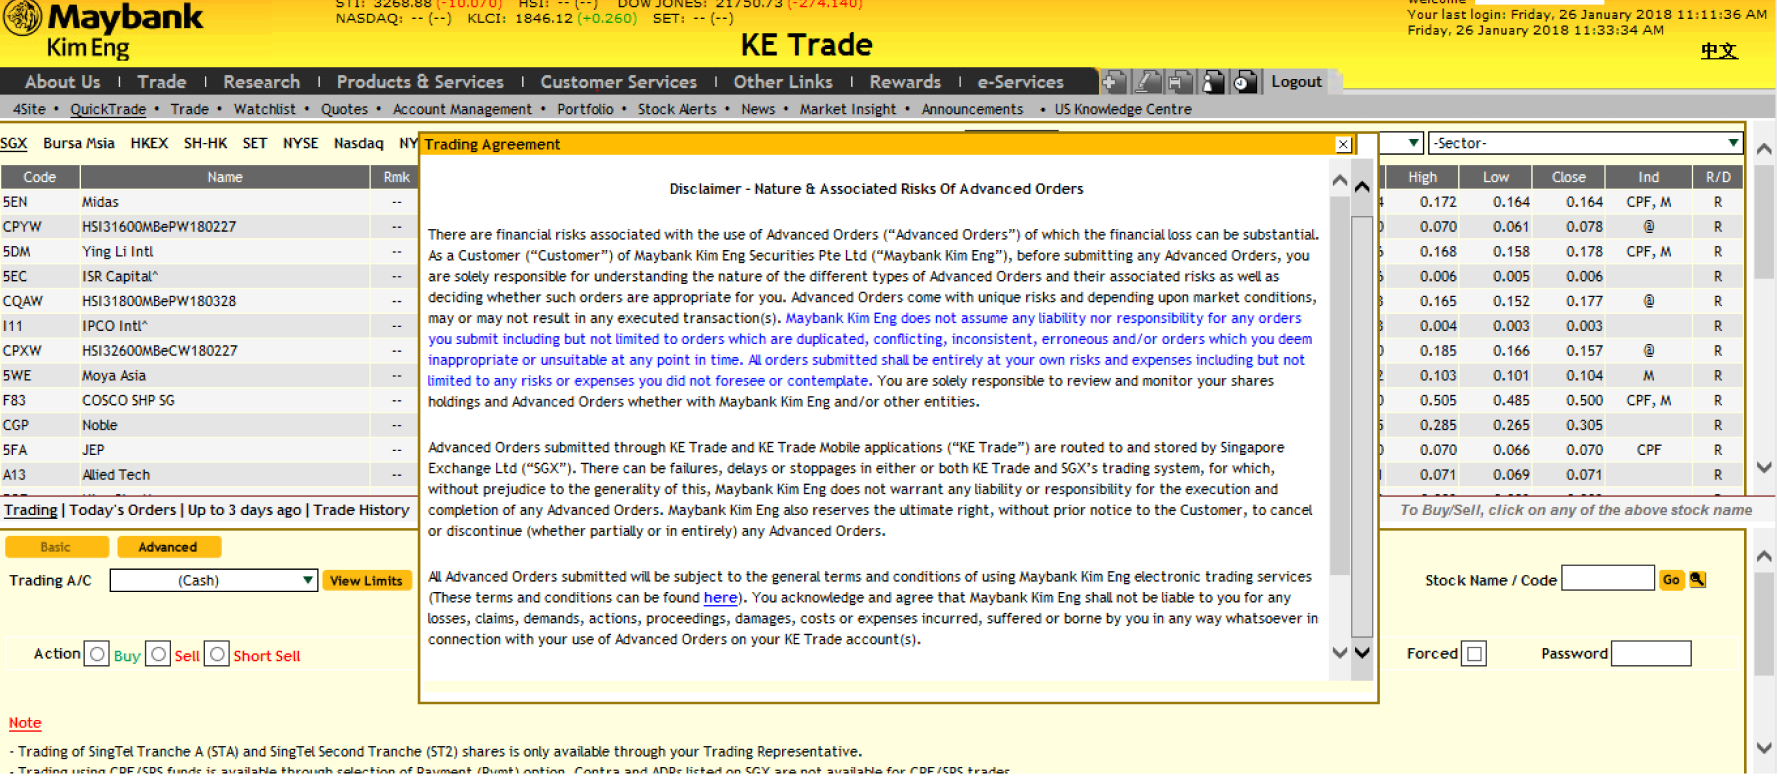
Task: Click the Maybank Kim Eng logo
Action: pyautogui.click(x=103, y=32)
